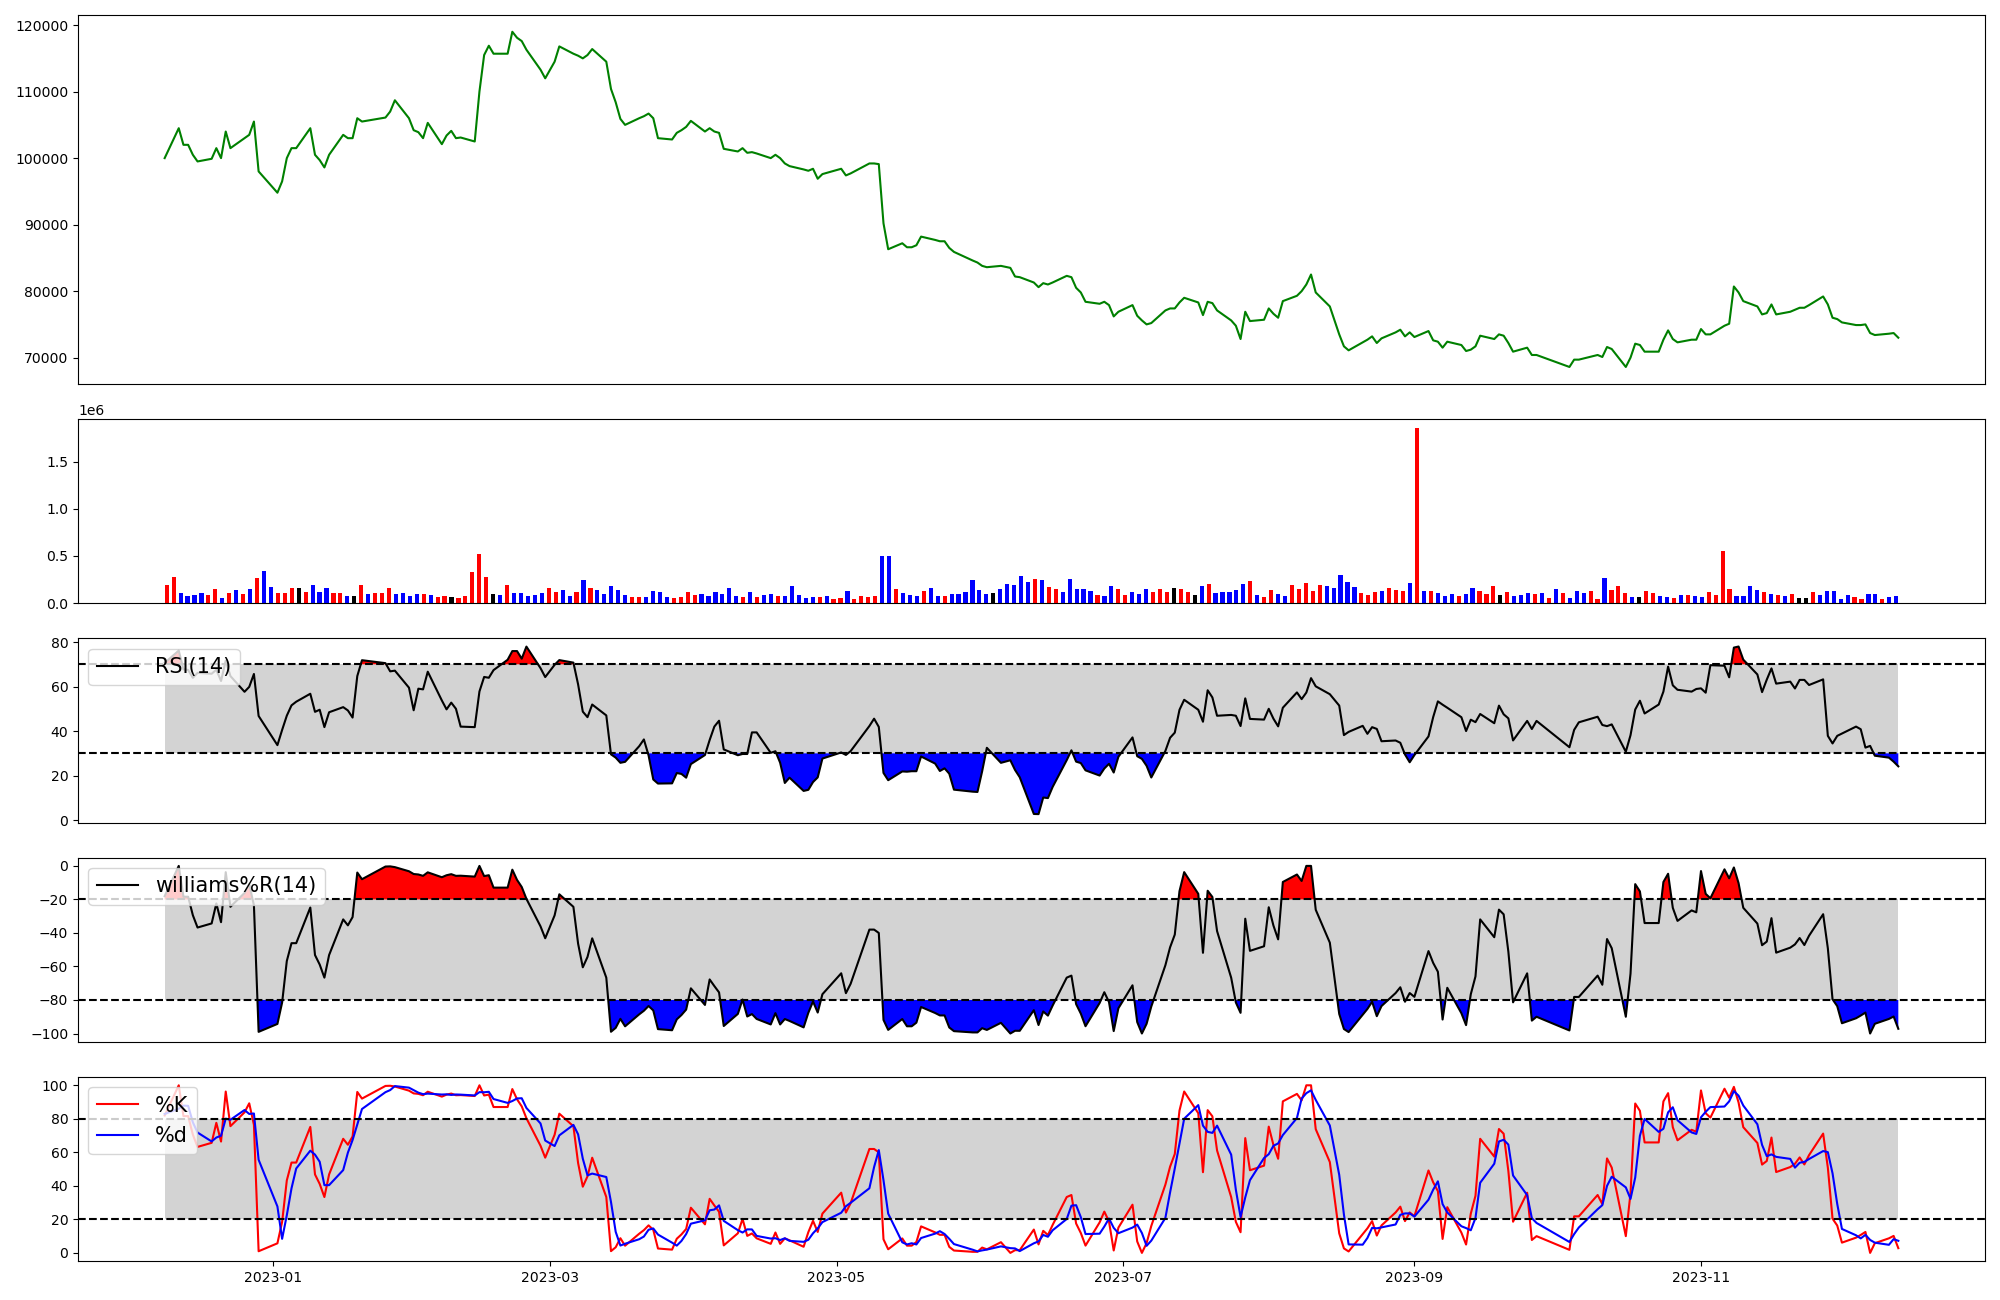Click the −100 Williams %R axis tick
Screen dimensions: 2000x1300
pos(48,1034)
